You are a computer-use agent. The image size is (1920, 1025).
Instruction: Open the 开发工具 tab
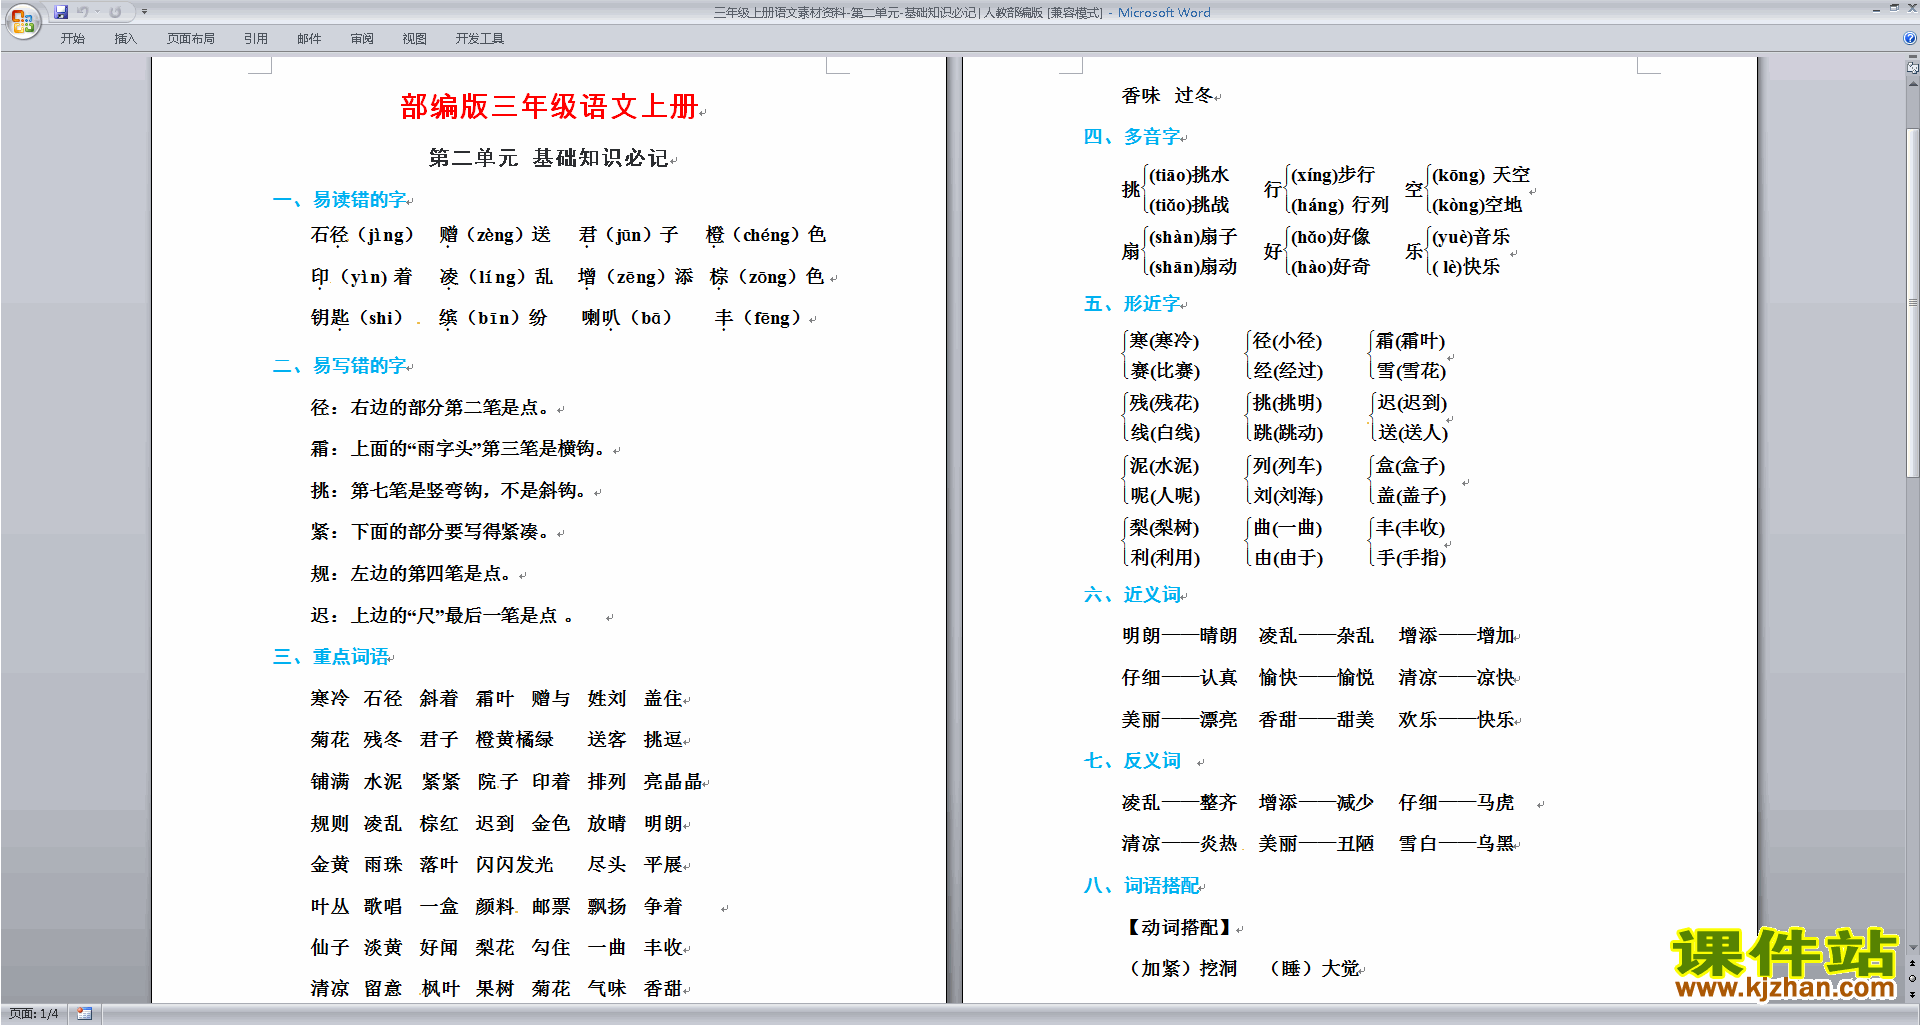pos(480,39)
